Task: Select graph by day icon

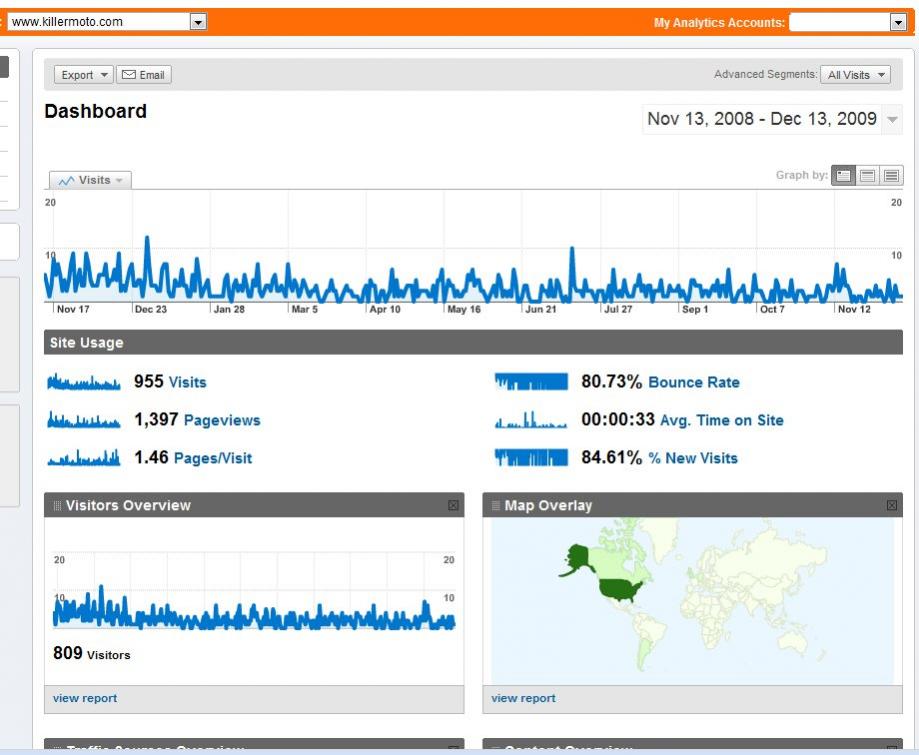Action: click(x=843, y=176)
